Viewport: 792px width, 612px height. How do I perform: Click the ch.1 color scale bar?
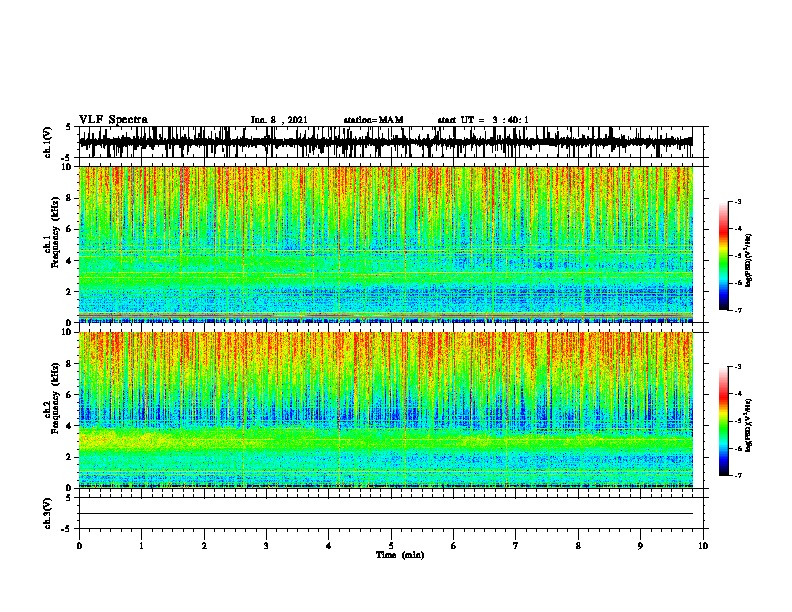pyautogui.click(x=723, y=256)
